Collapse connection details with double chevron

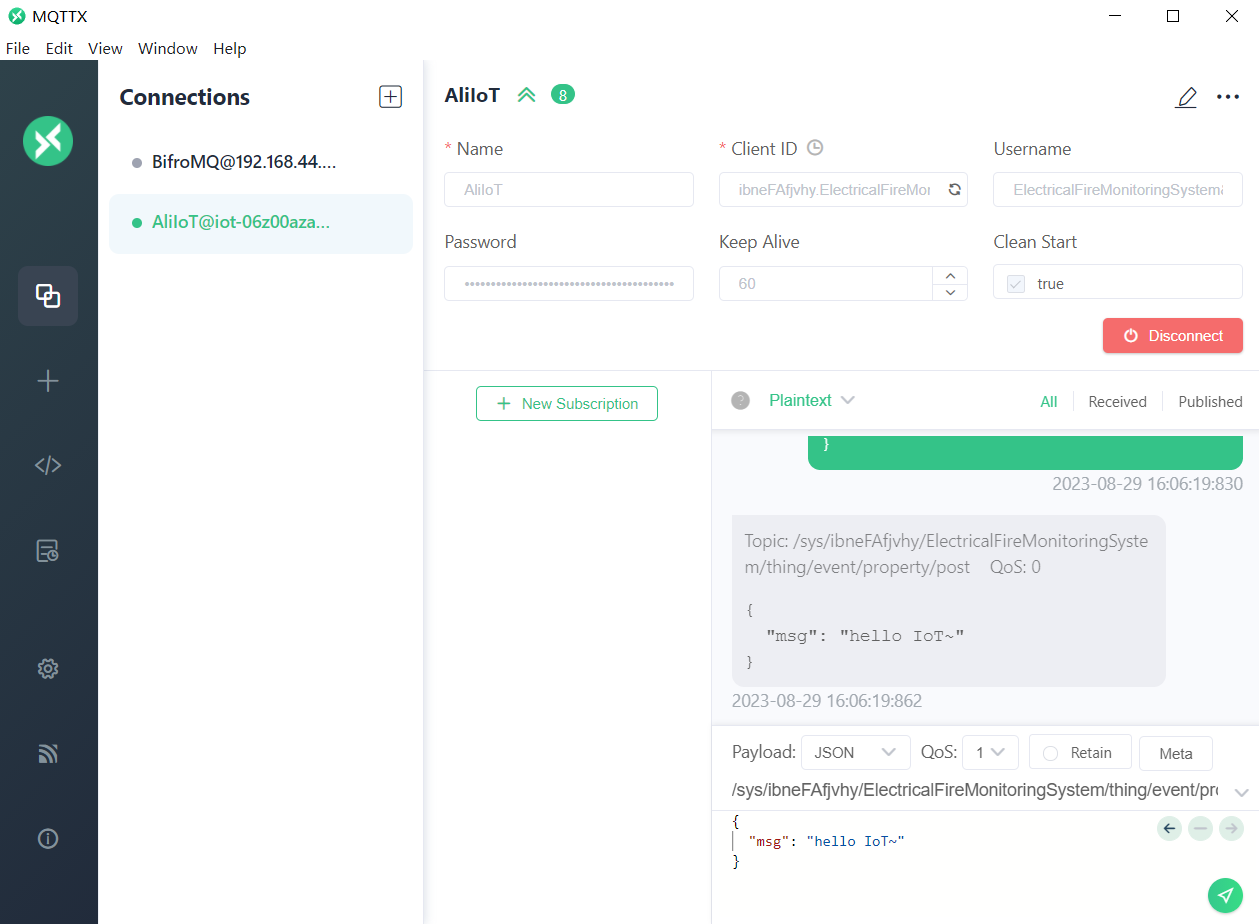[527, 95]
